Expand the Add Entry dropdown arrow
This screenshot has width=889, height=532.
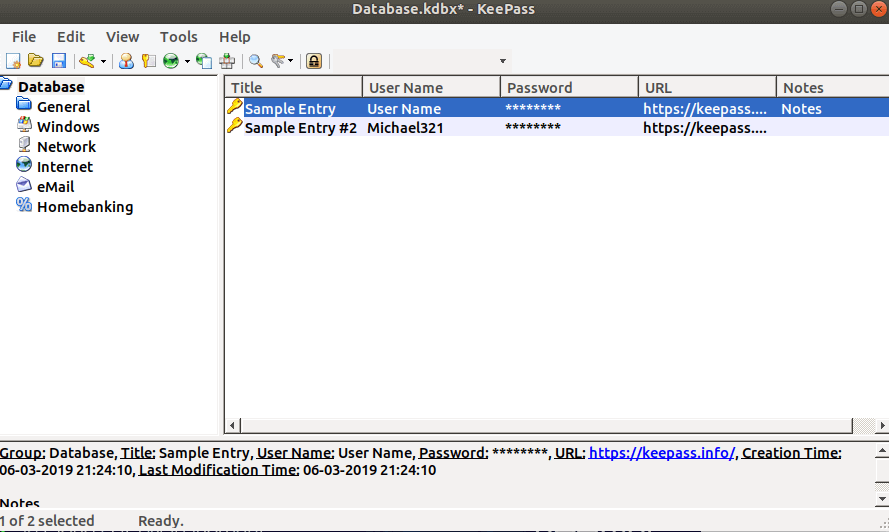pos(103,61)
